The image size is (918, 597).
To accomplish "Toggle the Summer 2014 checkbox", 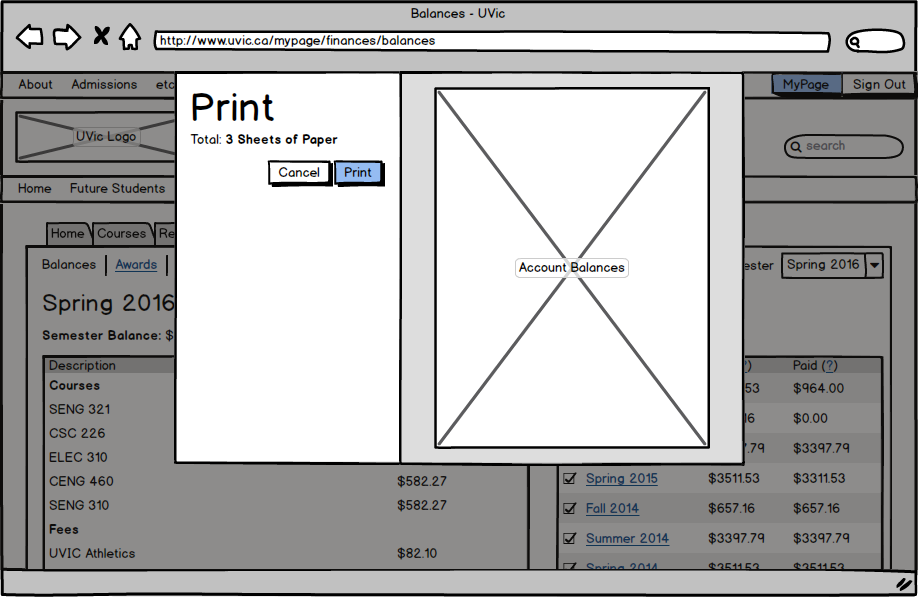I will click(570, 538).
